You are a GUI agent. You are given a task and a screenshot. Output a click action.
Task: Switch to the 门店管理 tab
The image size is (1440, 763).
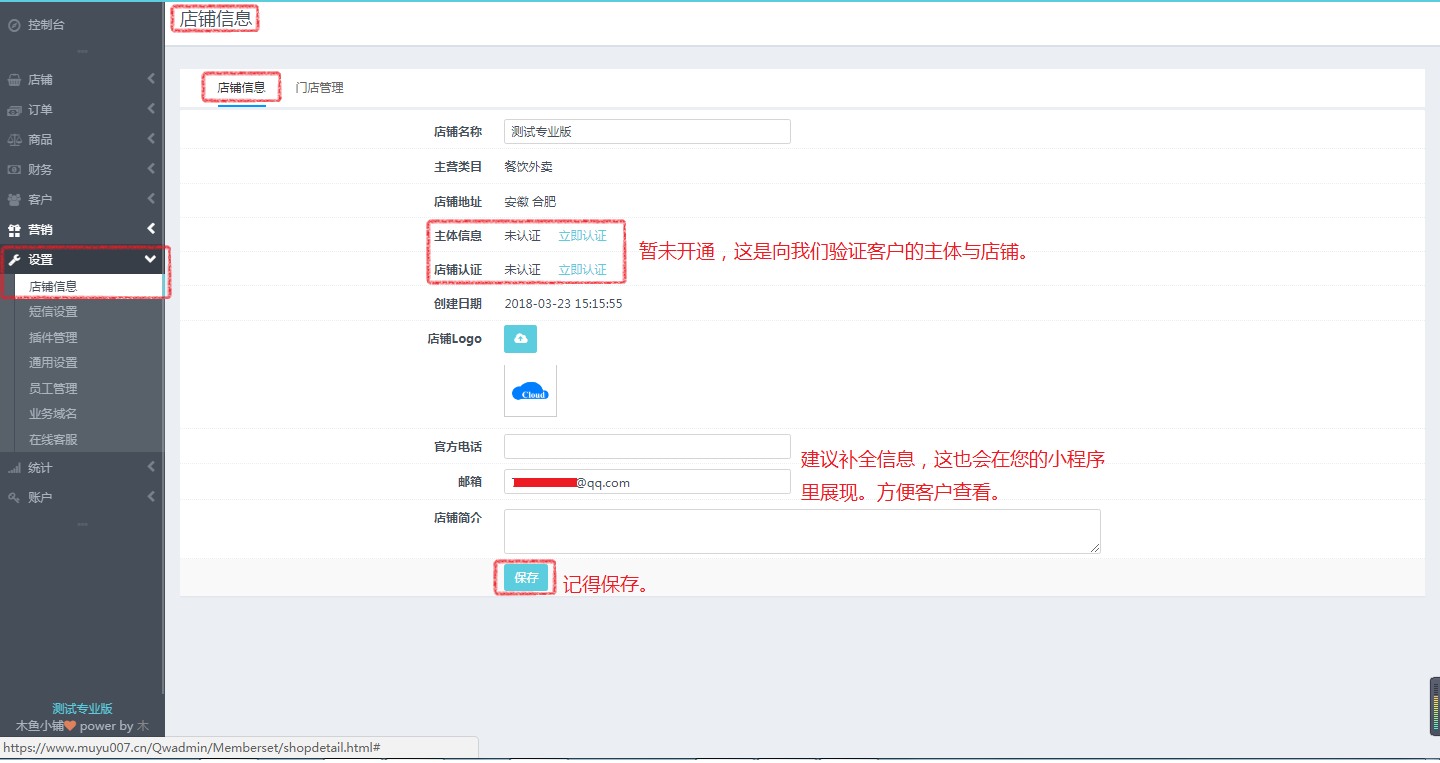tap(319, 88)
